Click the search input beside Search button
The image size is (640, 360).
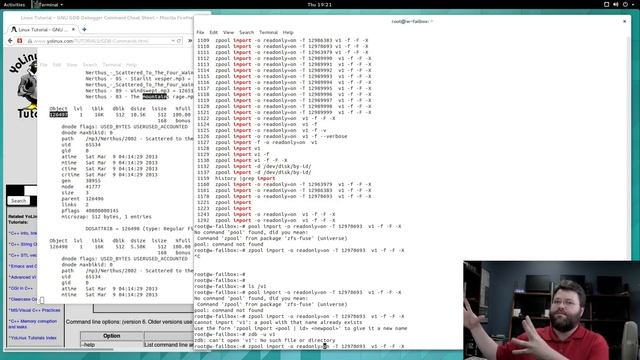[30, 191]
